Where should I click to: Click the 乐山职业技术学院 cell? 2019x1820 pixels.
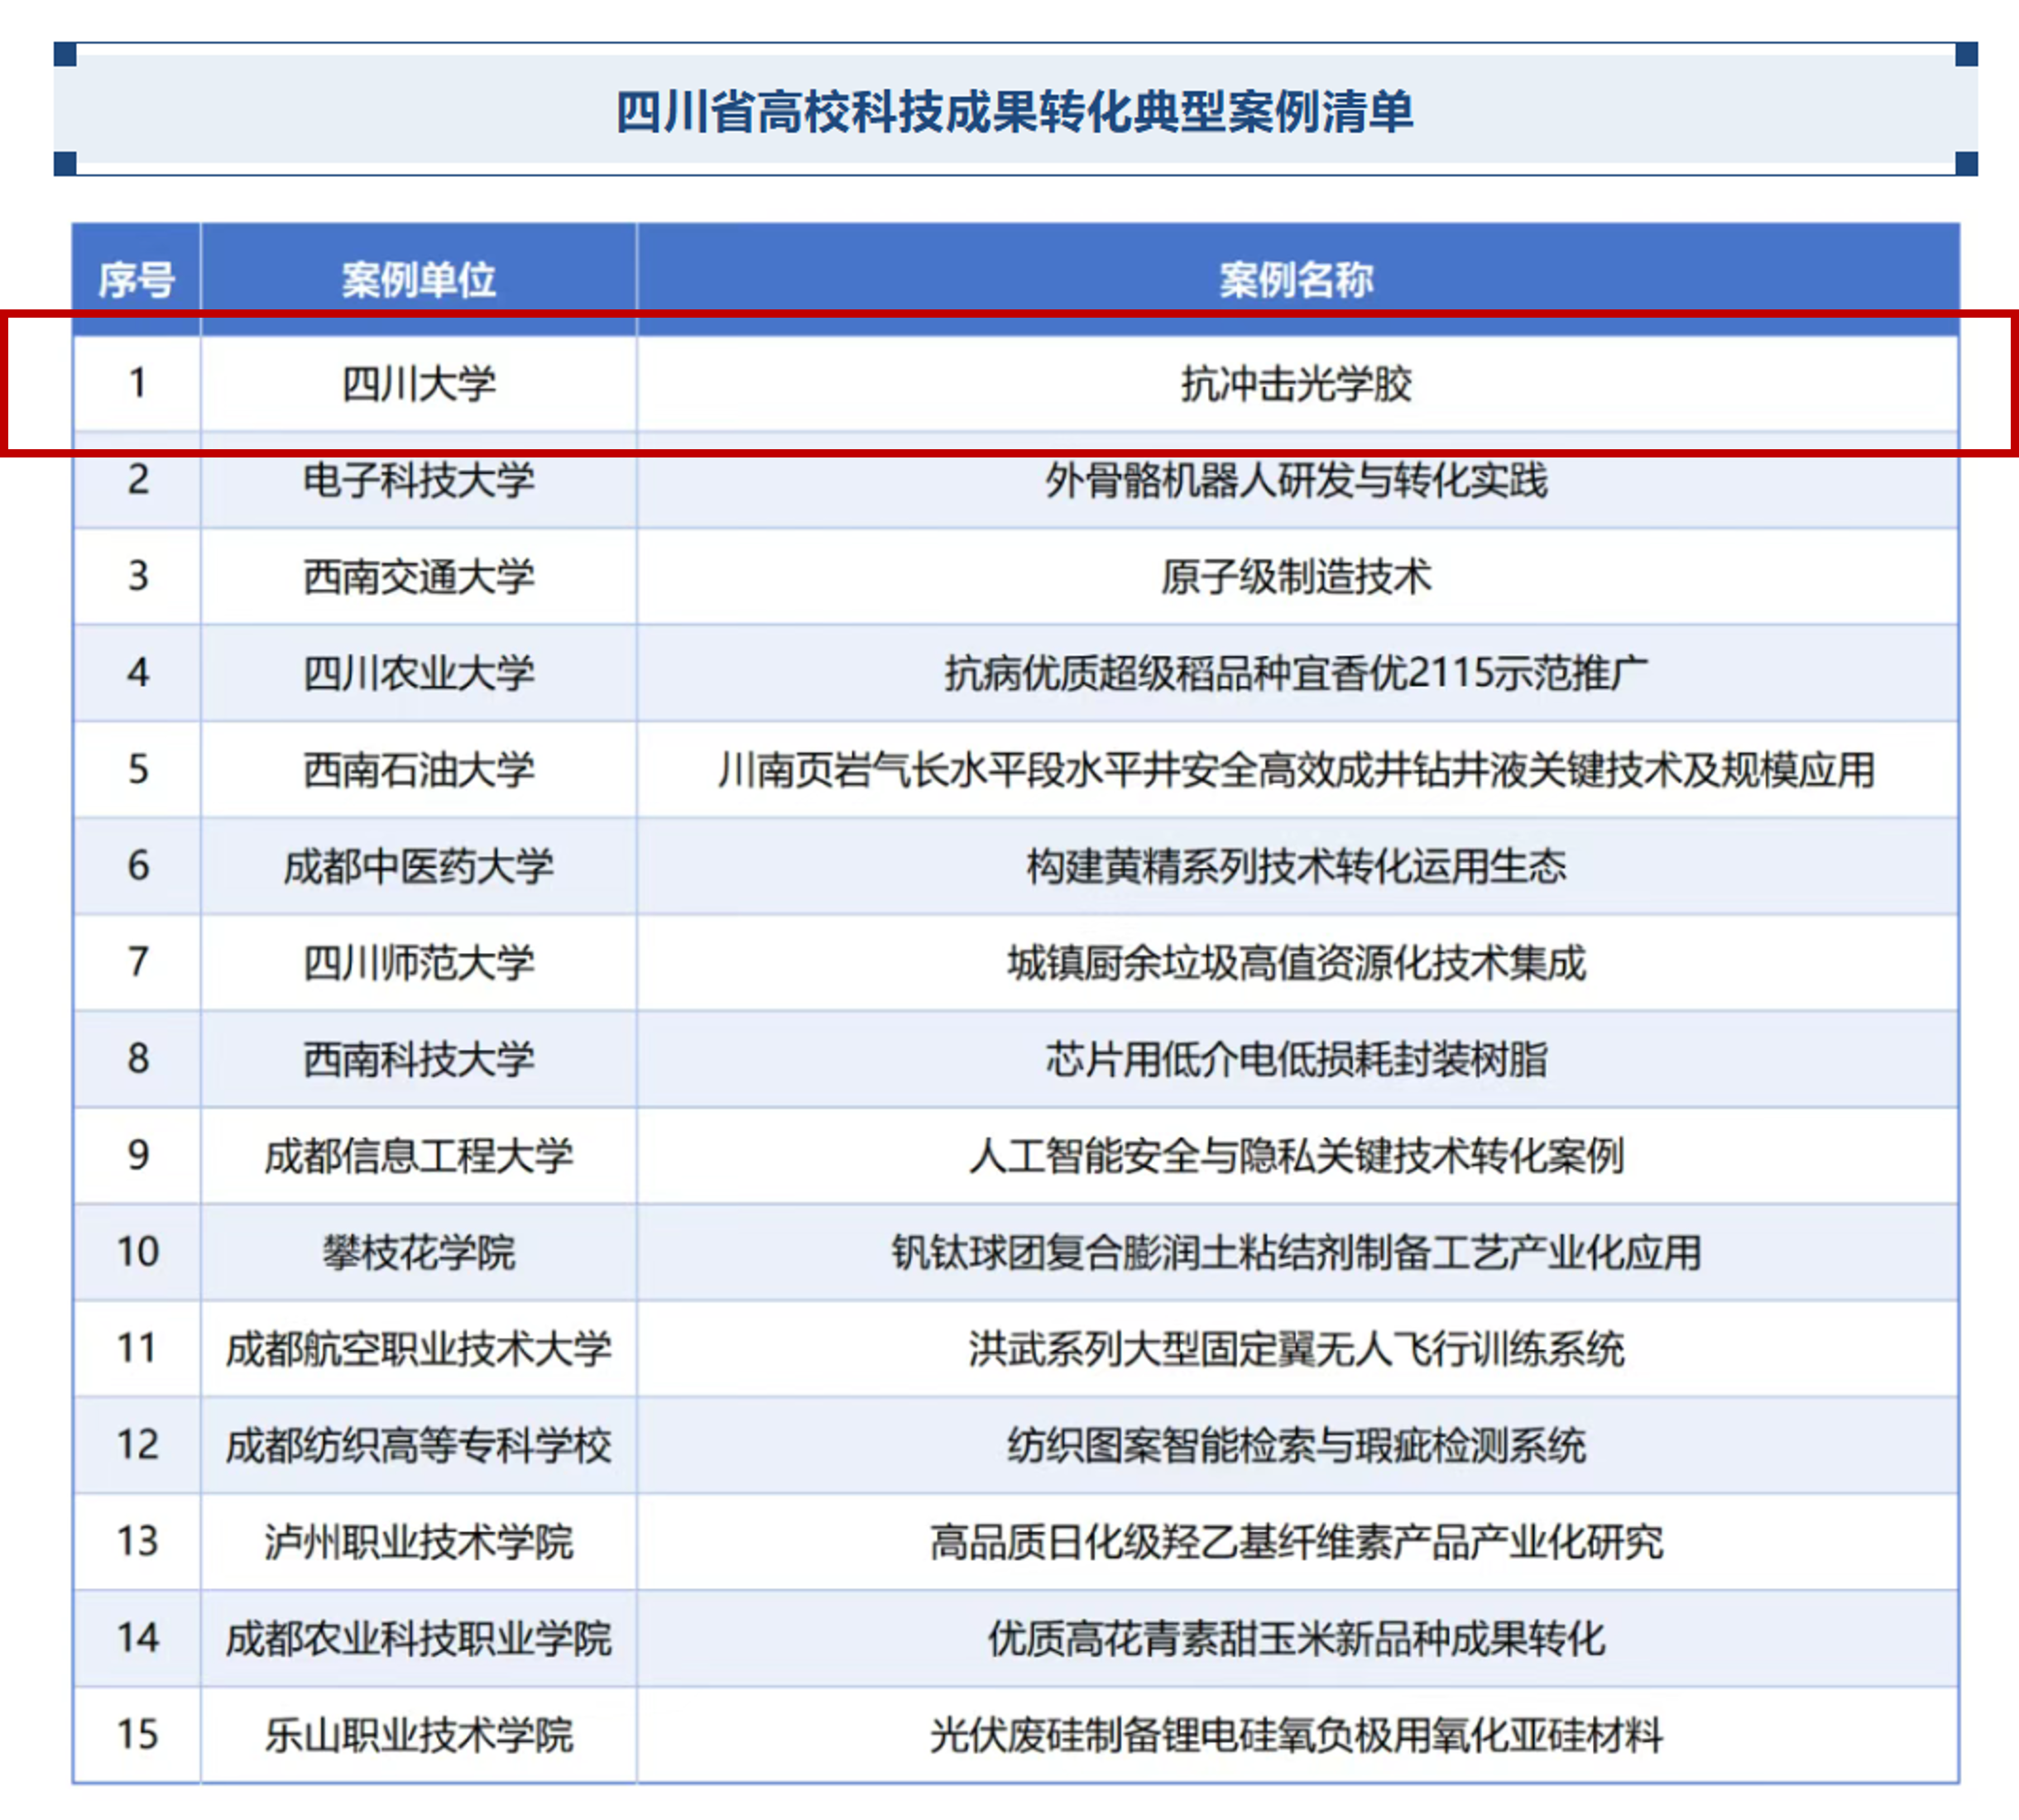pyautogui.click(x=418, y=1735)
